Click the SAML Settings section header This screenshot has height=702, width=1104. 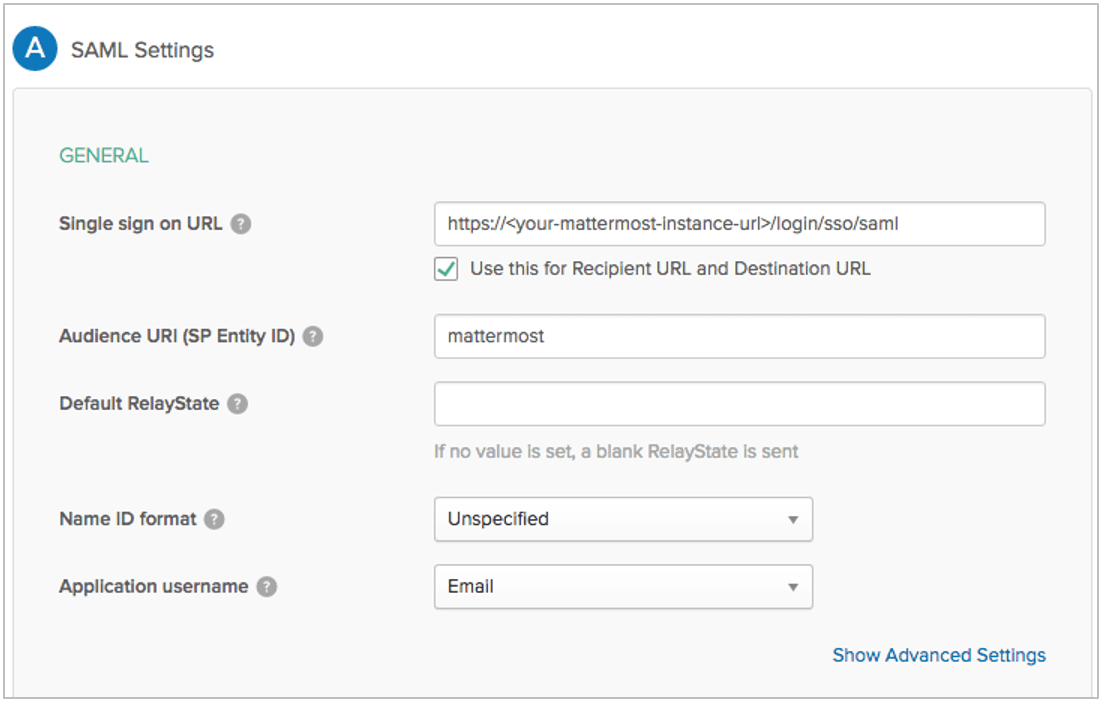click(142, 50)
